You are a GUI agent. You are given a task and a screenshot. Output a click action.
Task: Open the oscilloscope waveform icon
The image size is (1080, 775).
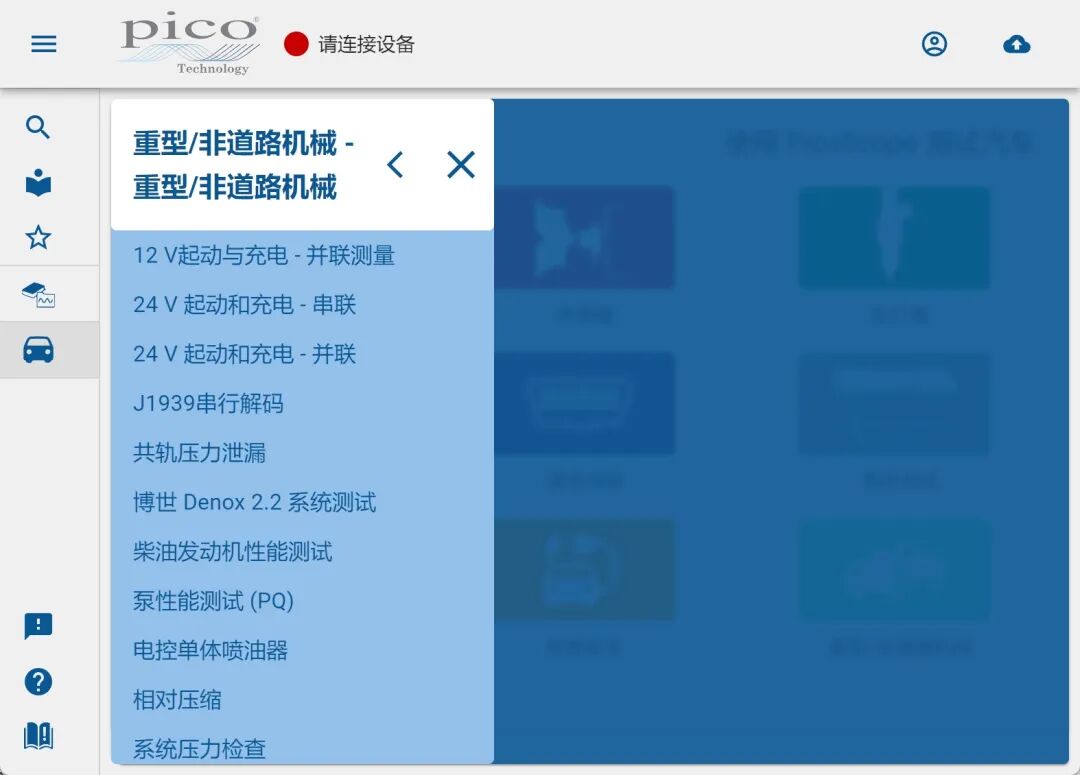[x=39, y=295]
